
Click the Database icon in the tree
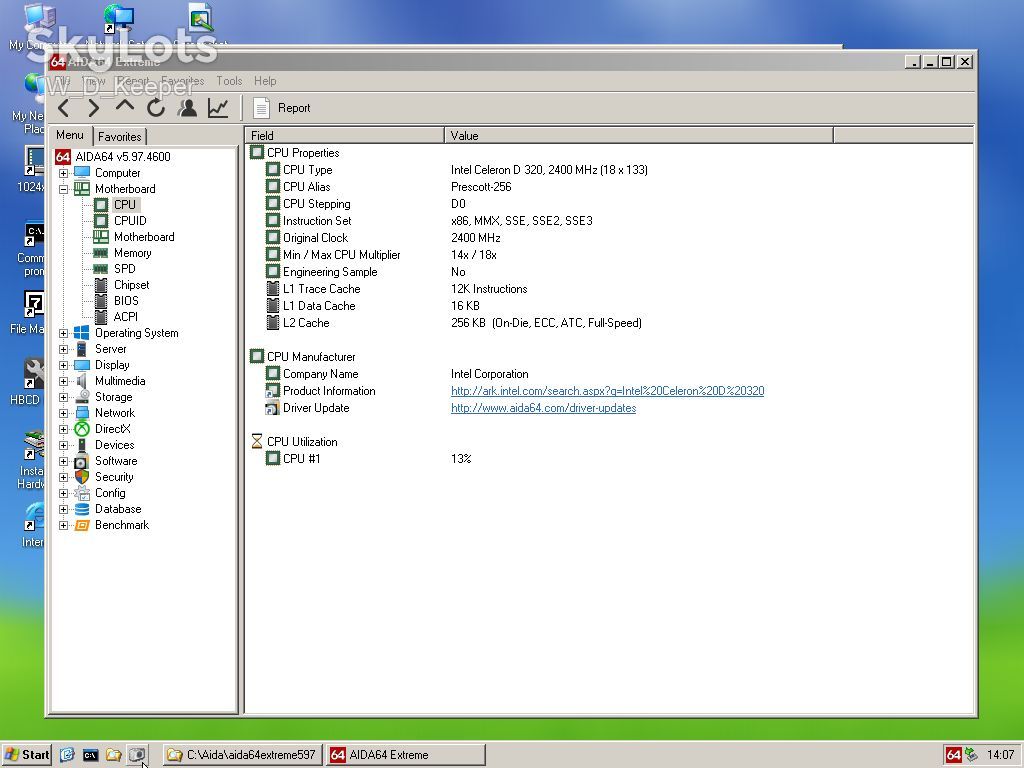tap(82, 509)
